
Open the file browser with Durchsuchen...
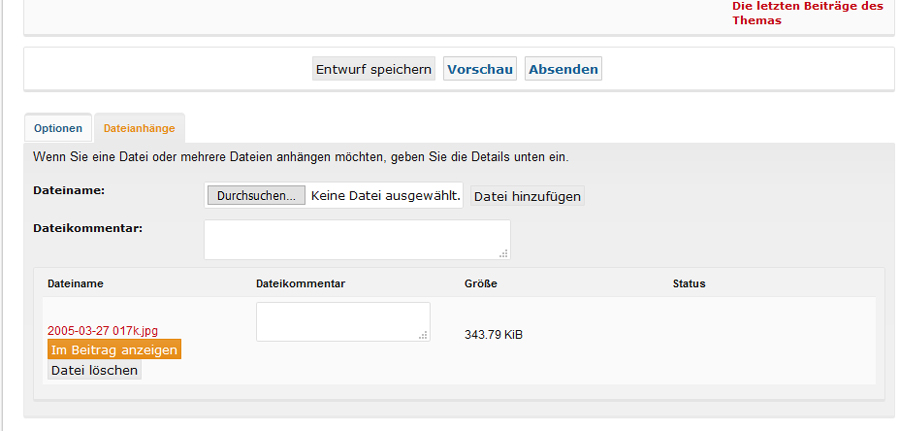pyautogui.click(x=256, y=196)
